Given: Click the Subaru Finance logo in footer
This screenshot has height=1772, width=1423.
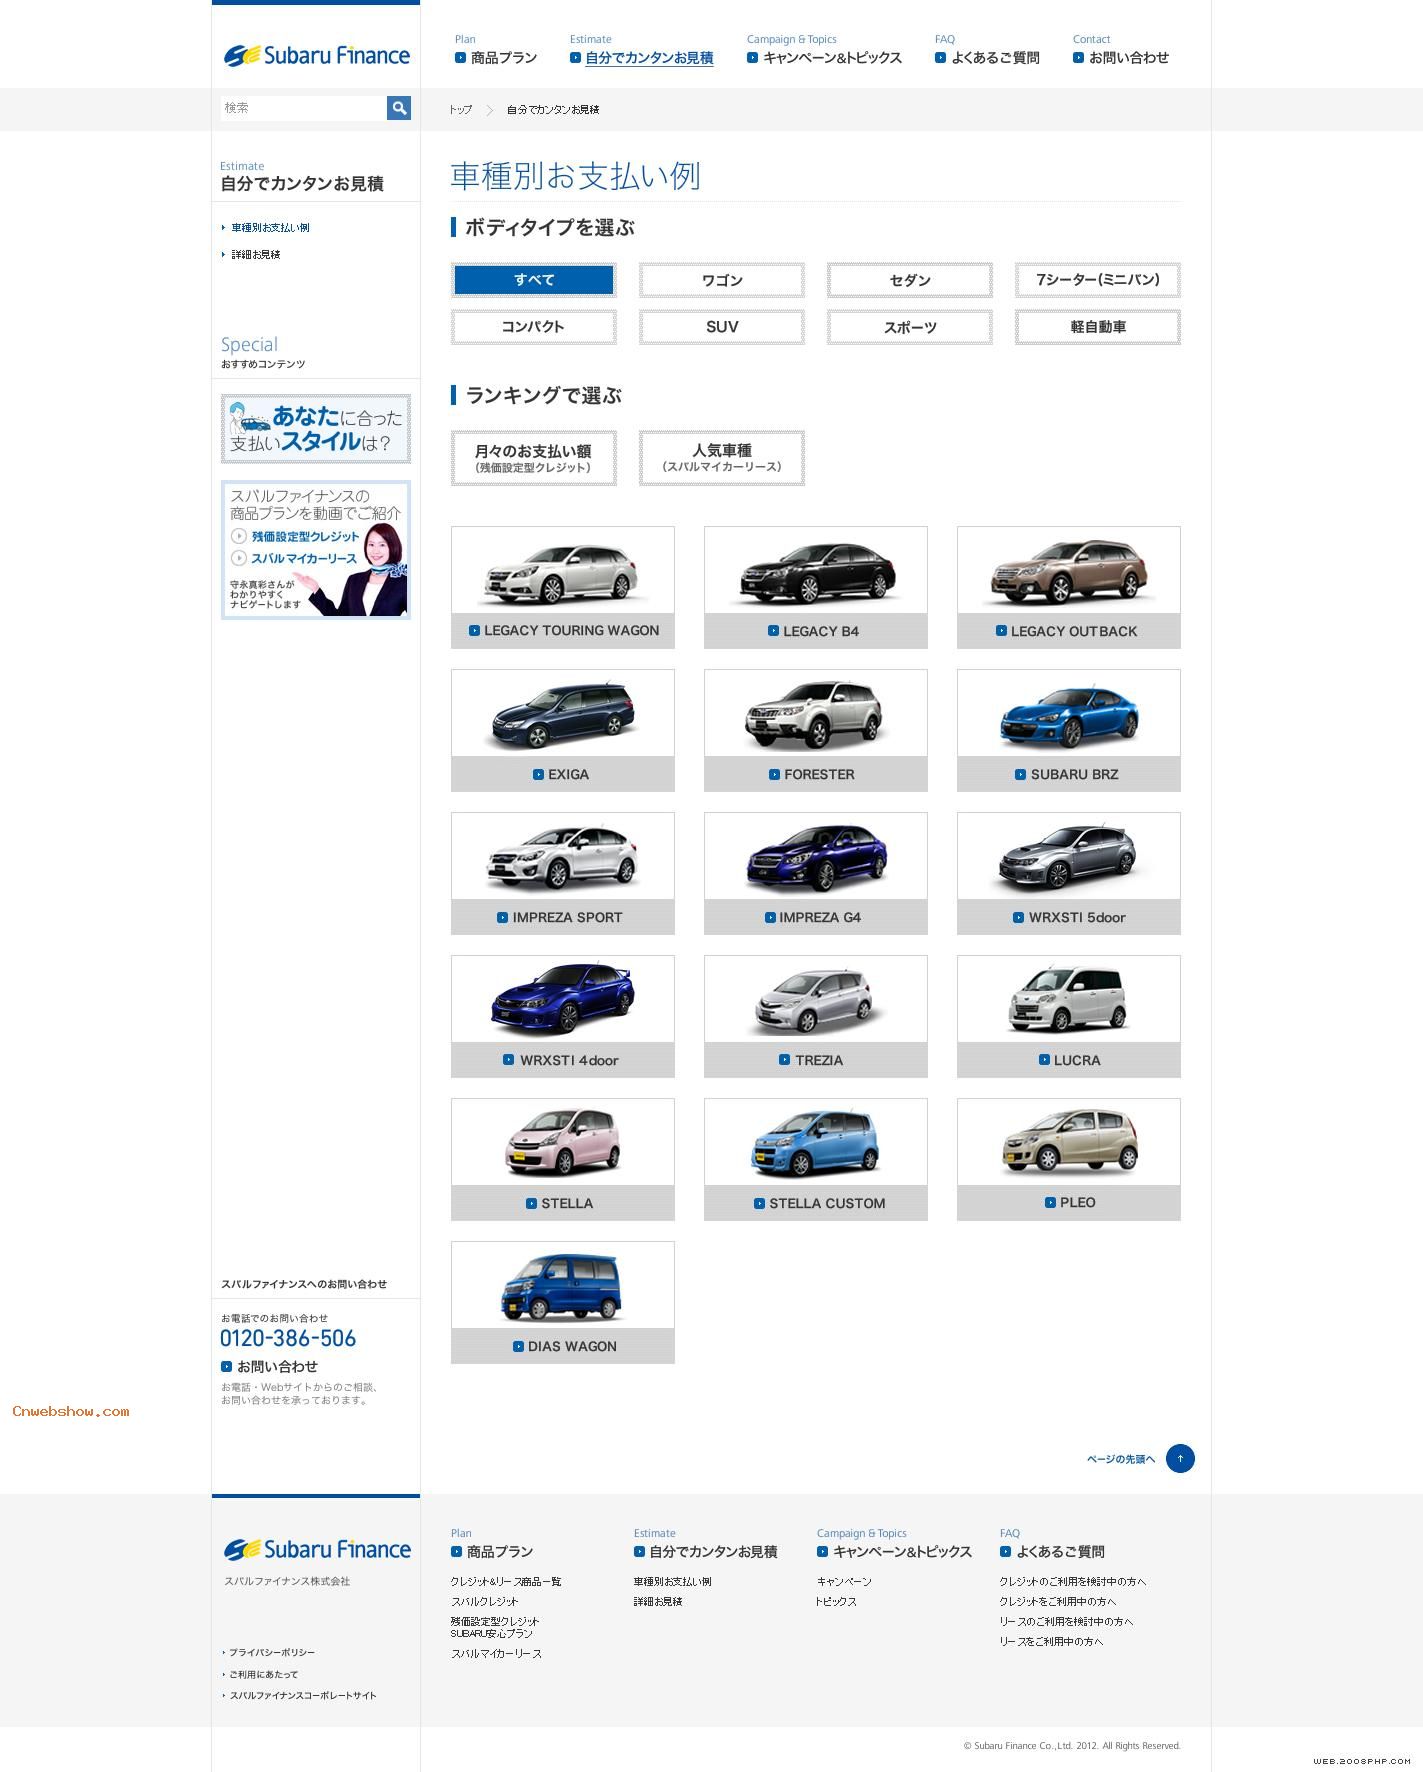Looking at the screenshot, I should pyautogui.click(x=316, y=1550).
